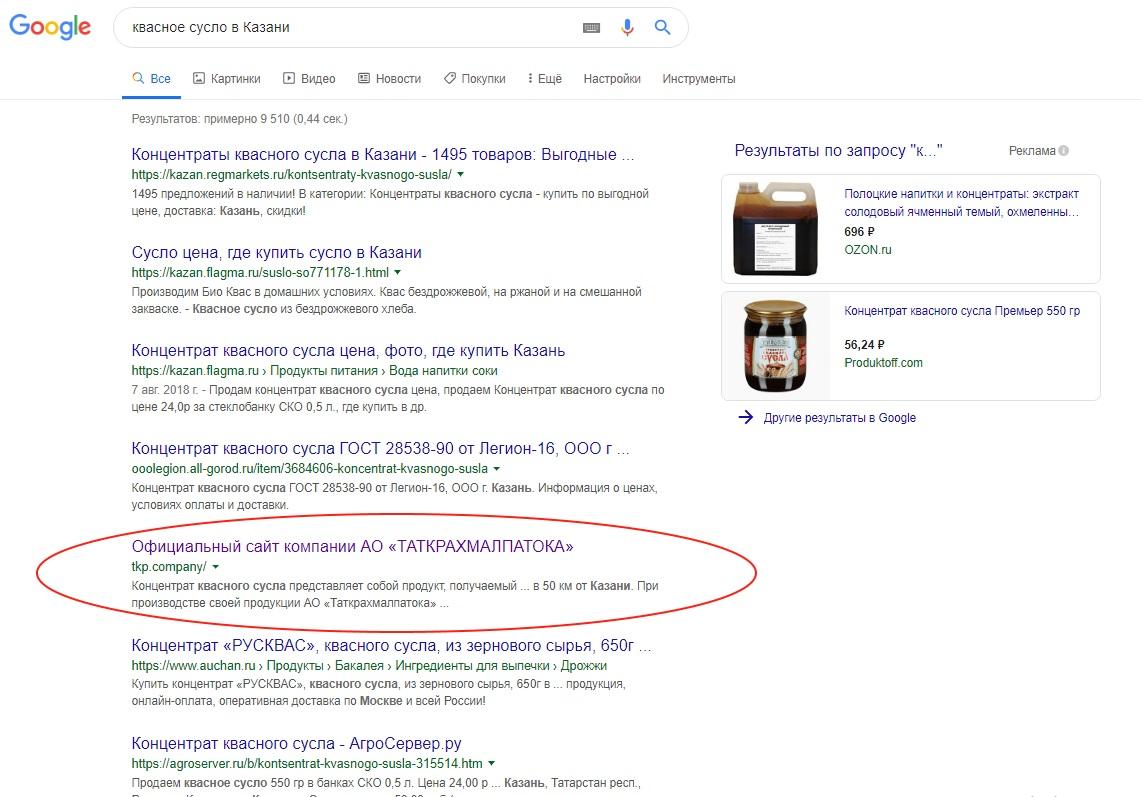Open ad Концентрат квасного сусла Премьер 550 гр
This screenshot has width=1141, height=797.
pos(961,311)
